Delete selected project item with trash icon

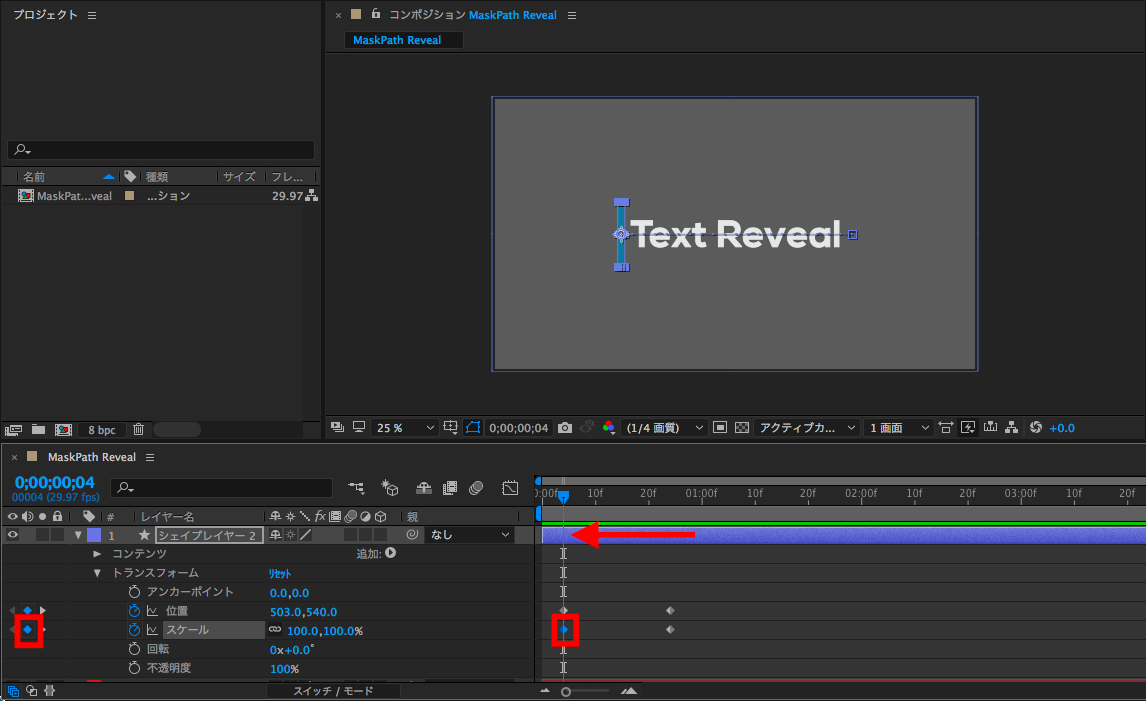[x=138, y=430]
